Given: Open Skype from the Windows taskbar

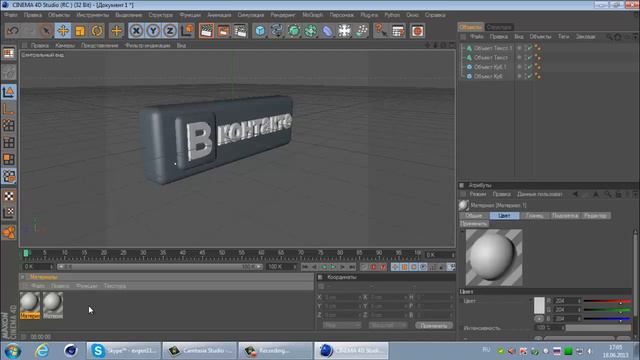Looking at the screenshot, I should click(124, 351).
